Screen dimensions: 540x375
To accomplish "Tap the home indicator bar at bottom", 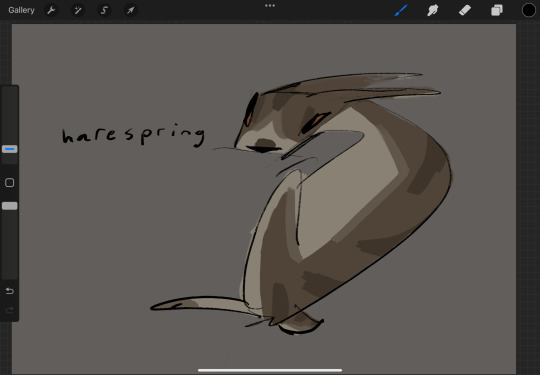I will tap(270, 371).
